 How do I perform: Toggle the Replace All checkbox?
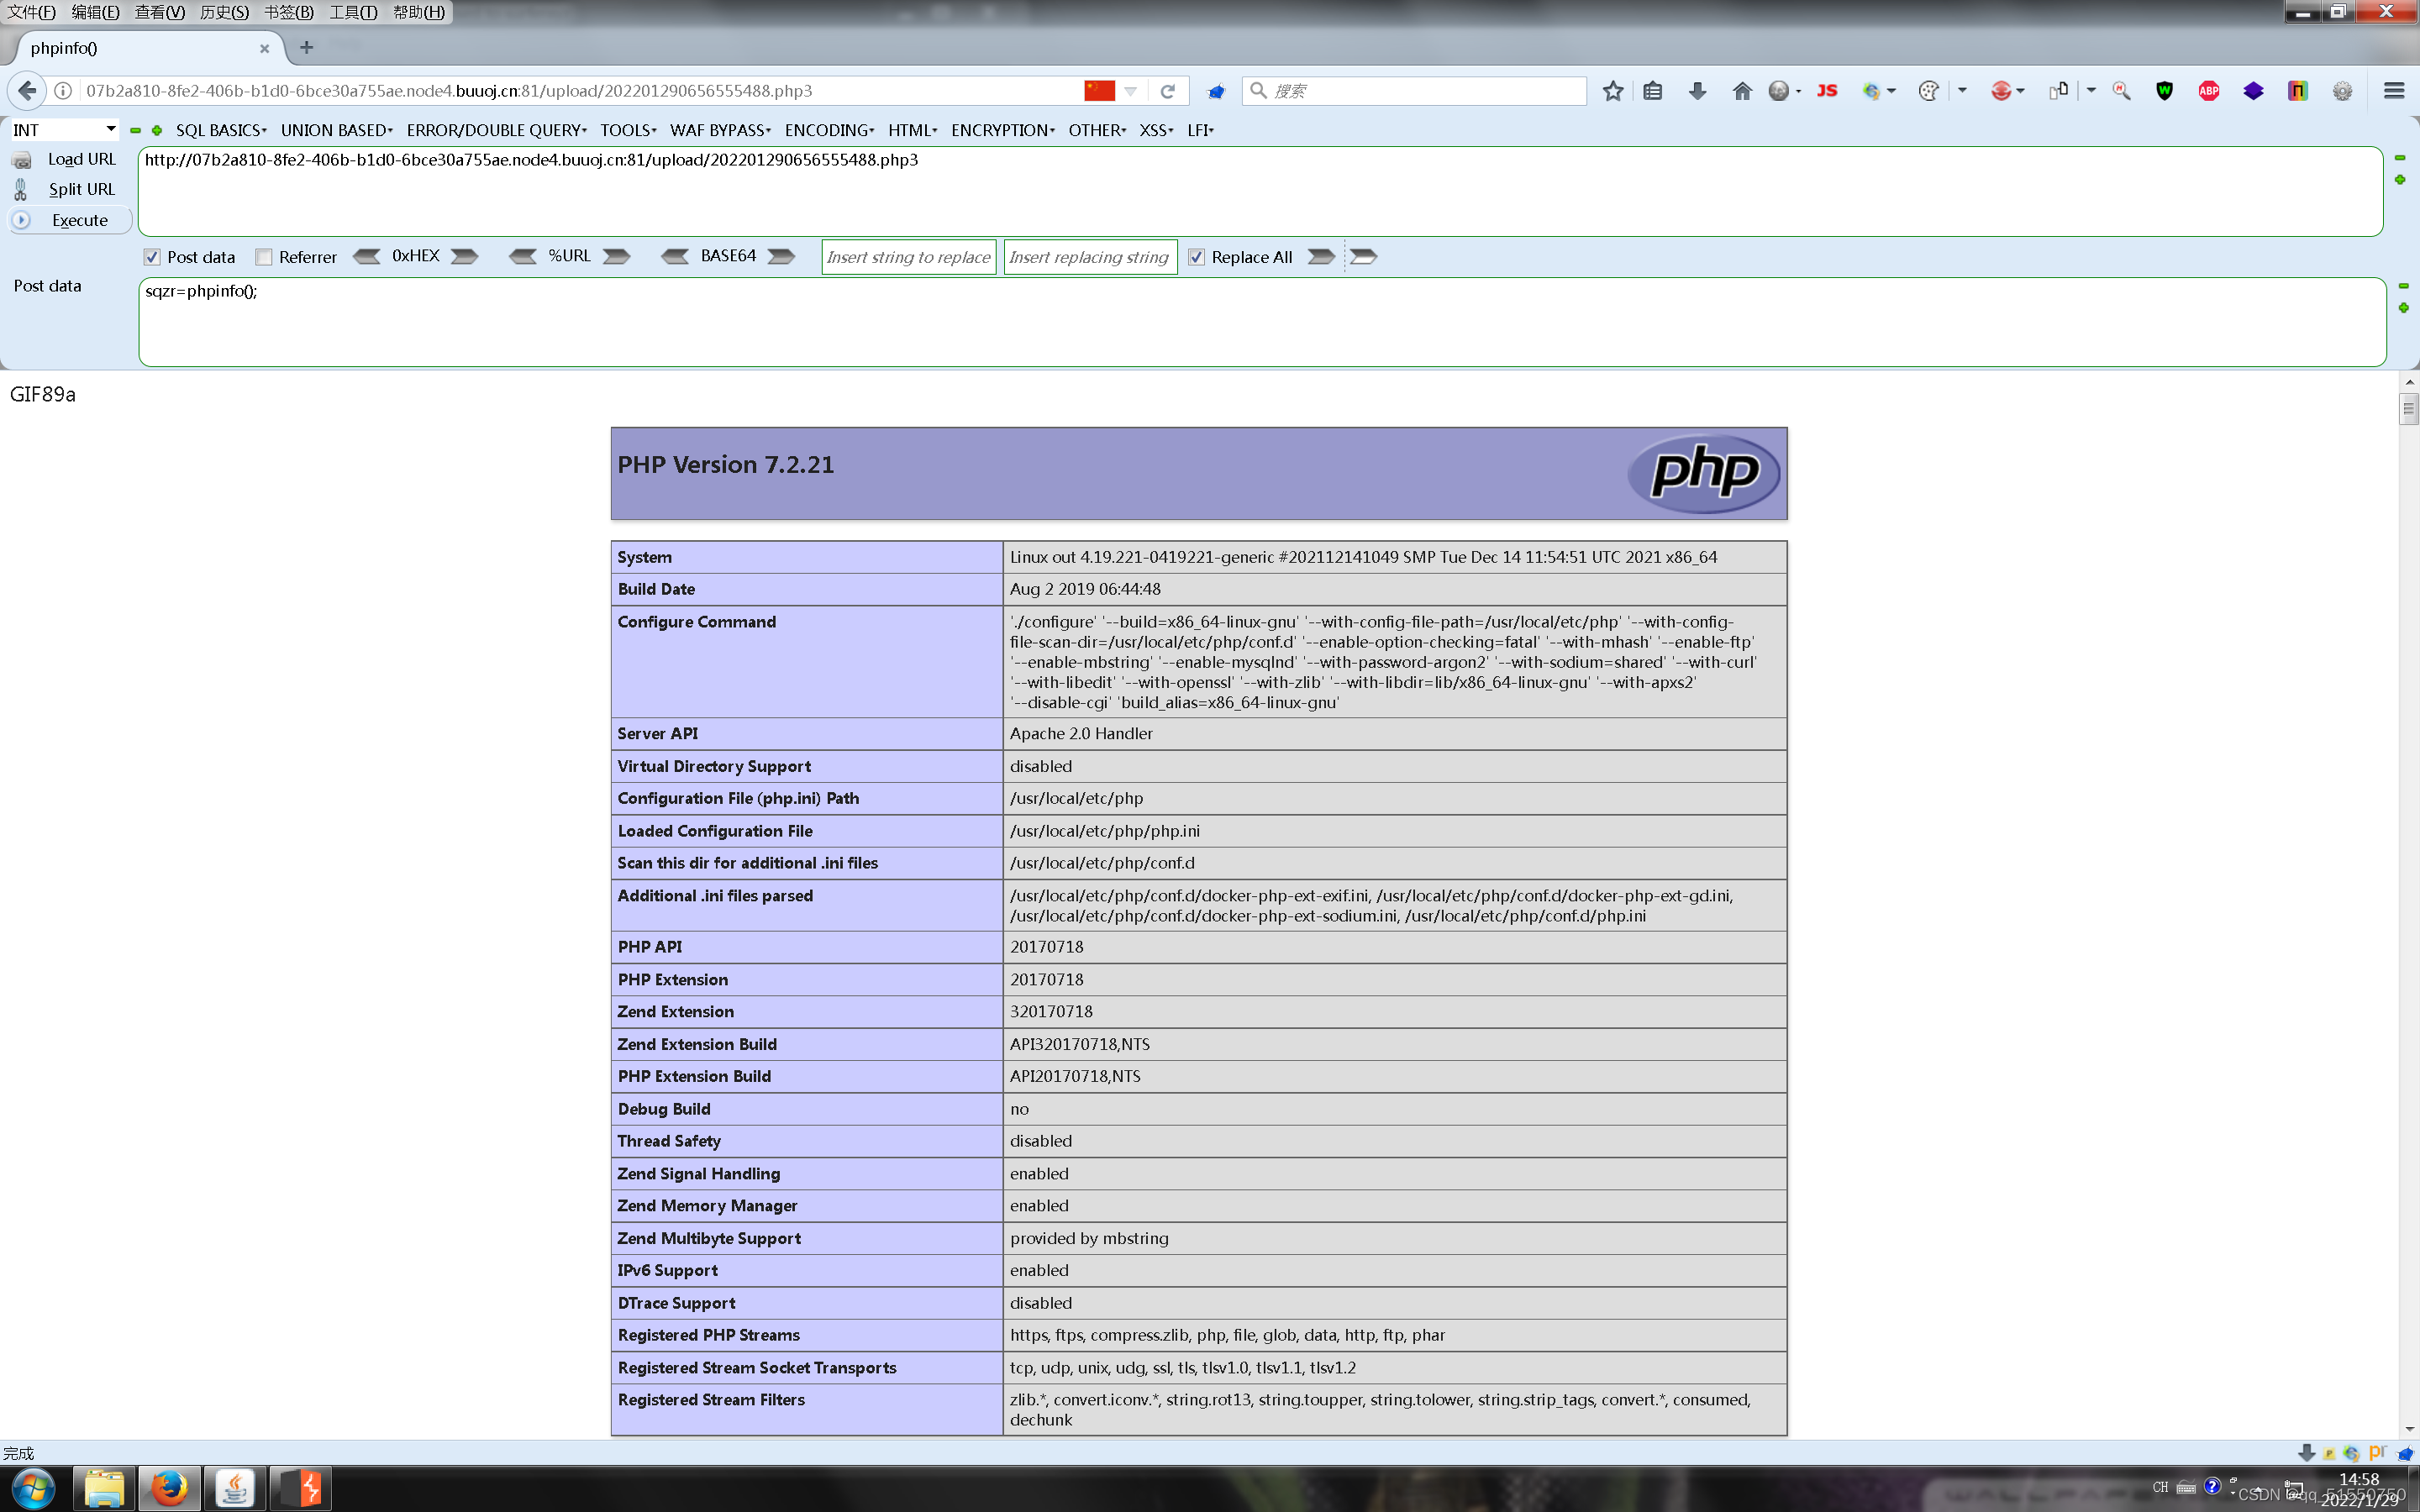click(x=1196, y=257)
